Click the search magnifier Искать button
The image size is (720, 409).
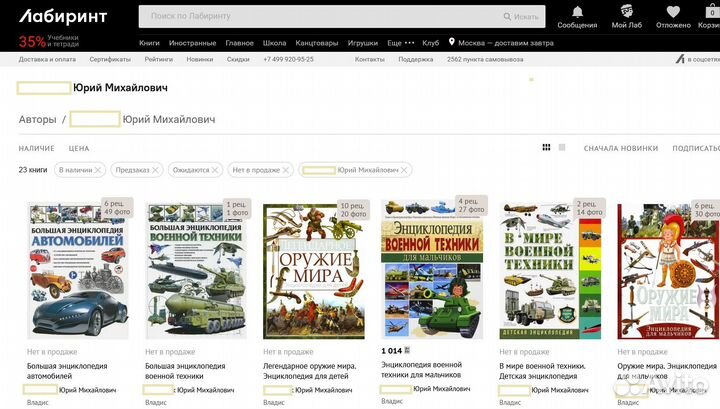521,17
